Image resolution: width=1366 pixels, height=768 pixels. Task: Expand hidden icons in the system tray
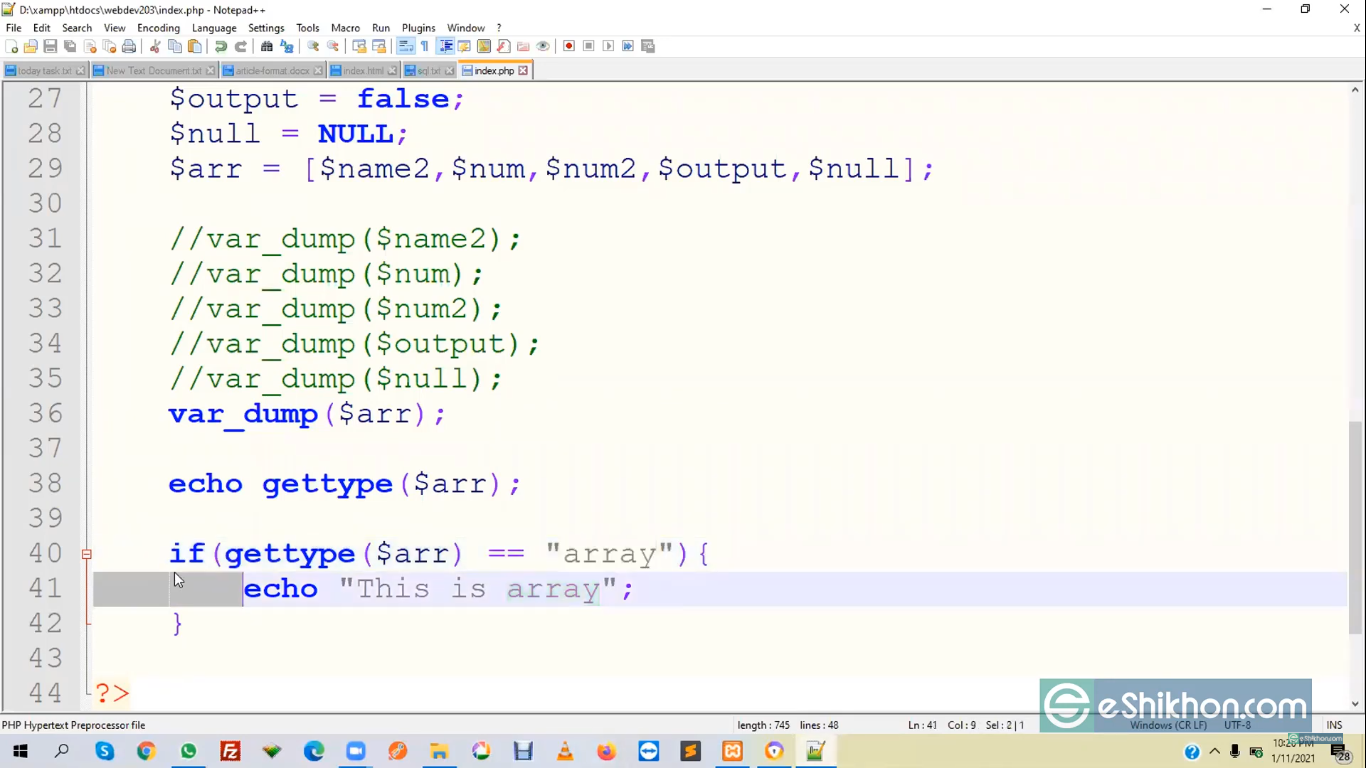click(x=1213, y=751)
